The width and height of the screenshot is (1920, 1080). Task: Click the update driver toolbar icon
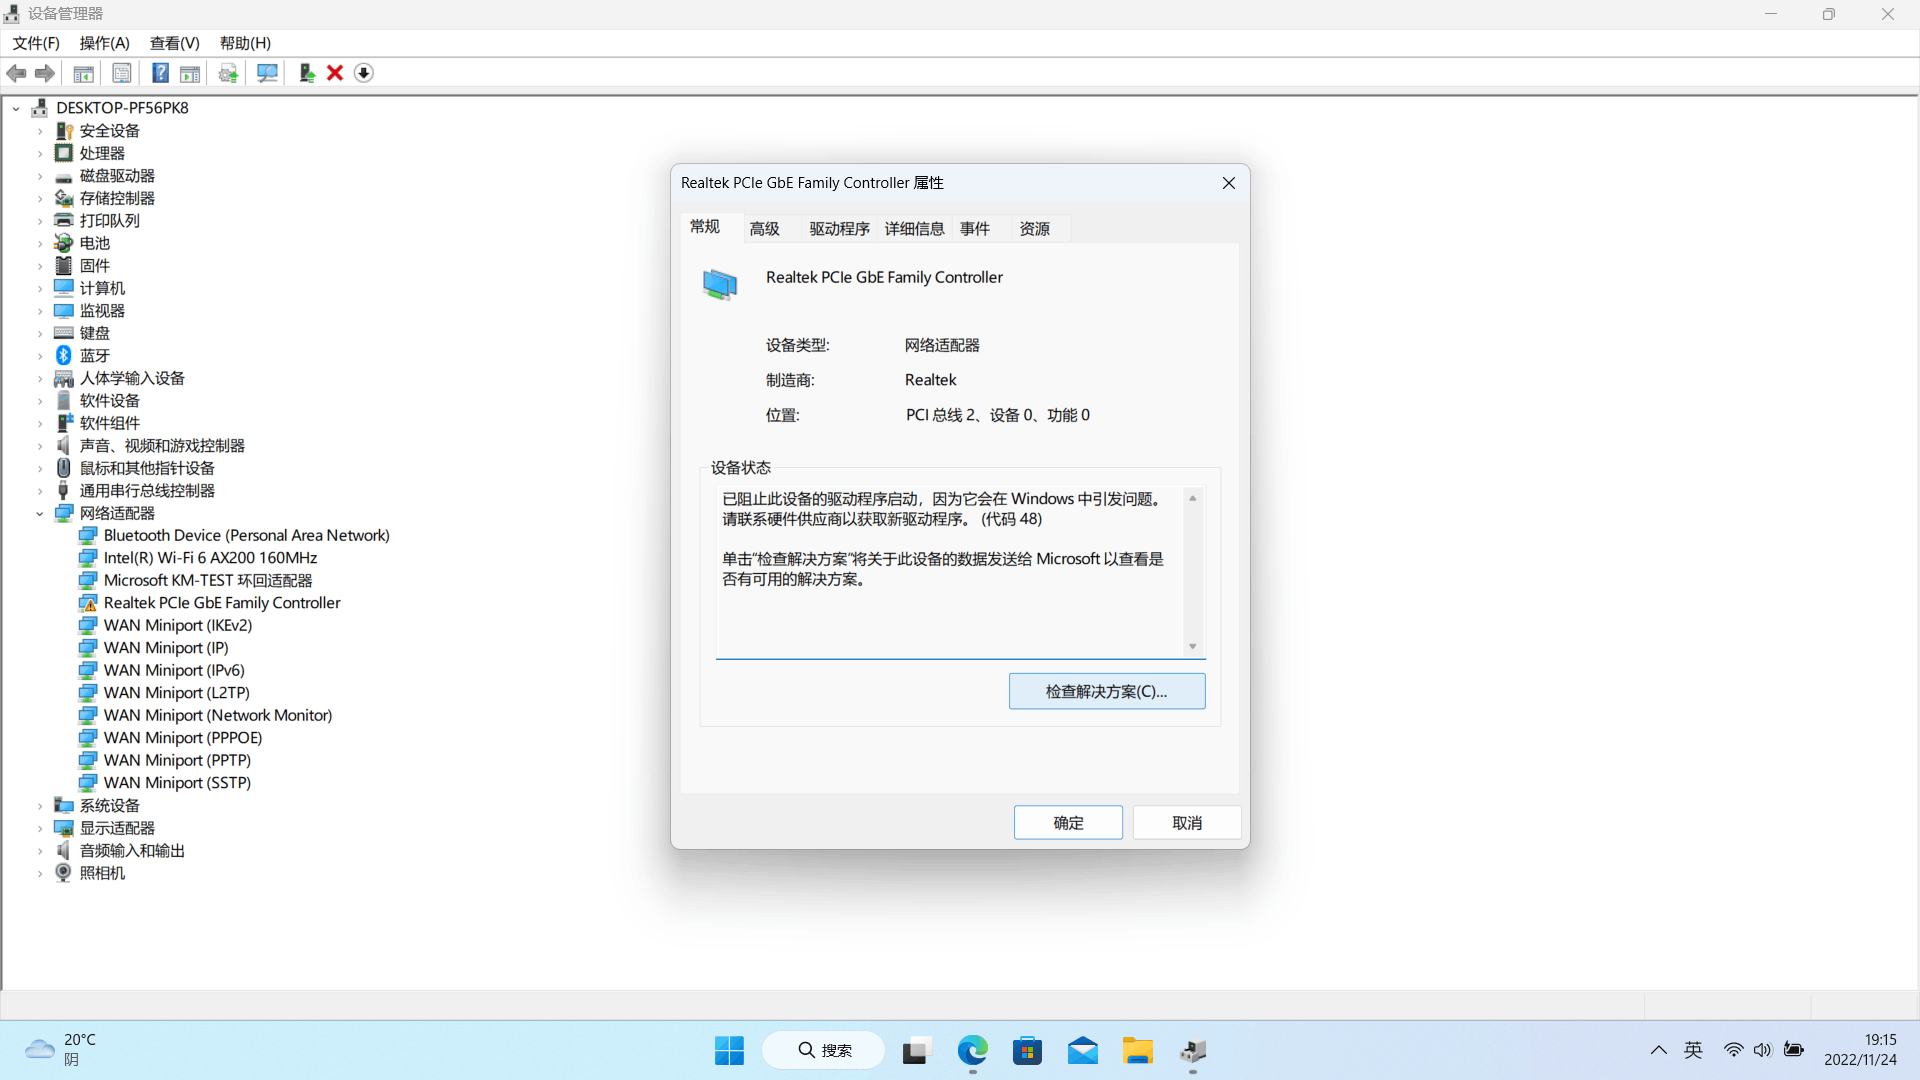click(306, 73)
